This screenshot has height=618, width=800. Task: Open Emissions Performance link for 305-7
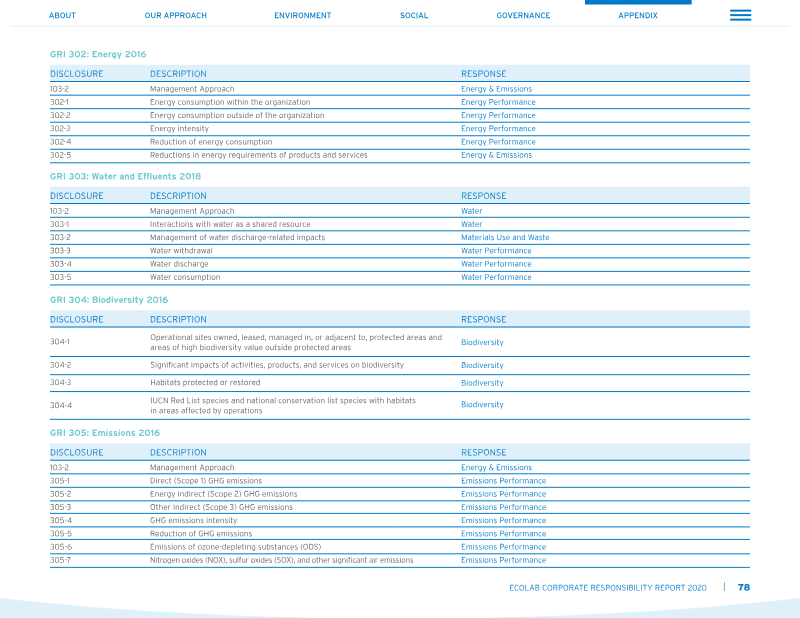(x=504, y=560)
